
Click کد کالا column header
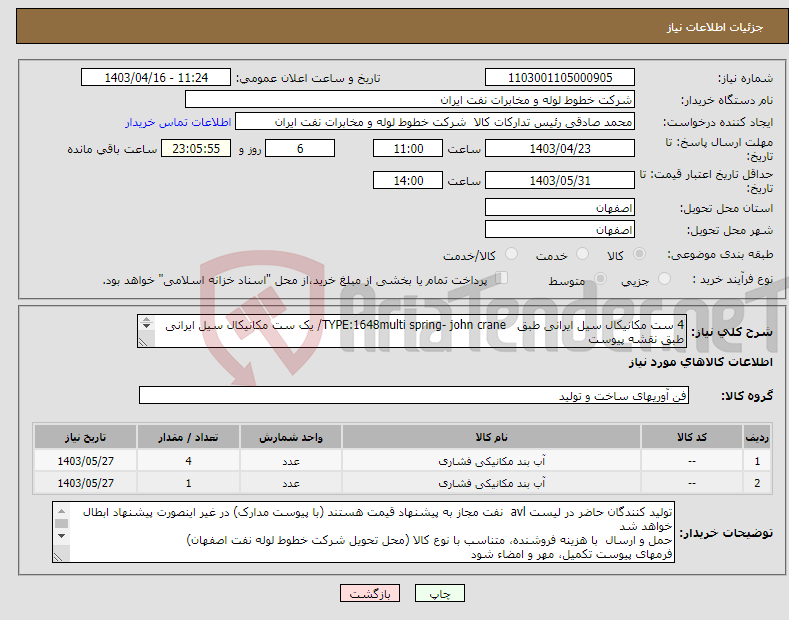[x=692, y=437]
